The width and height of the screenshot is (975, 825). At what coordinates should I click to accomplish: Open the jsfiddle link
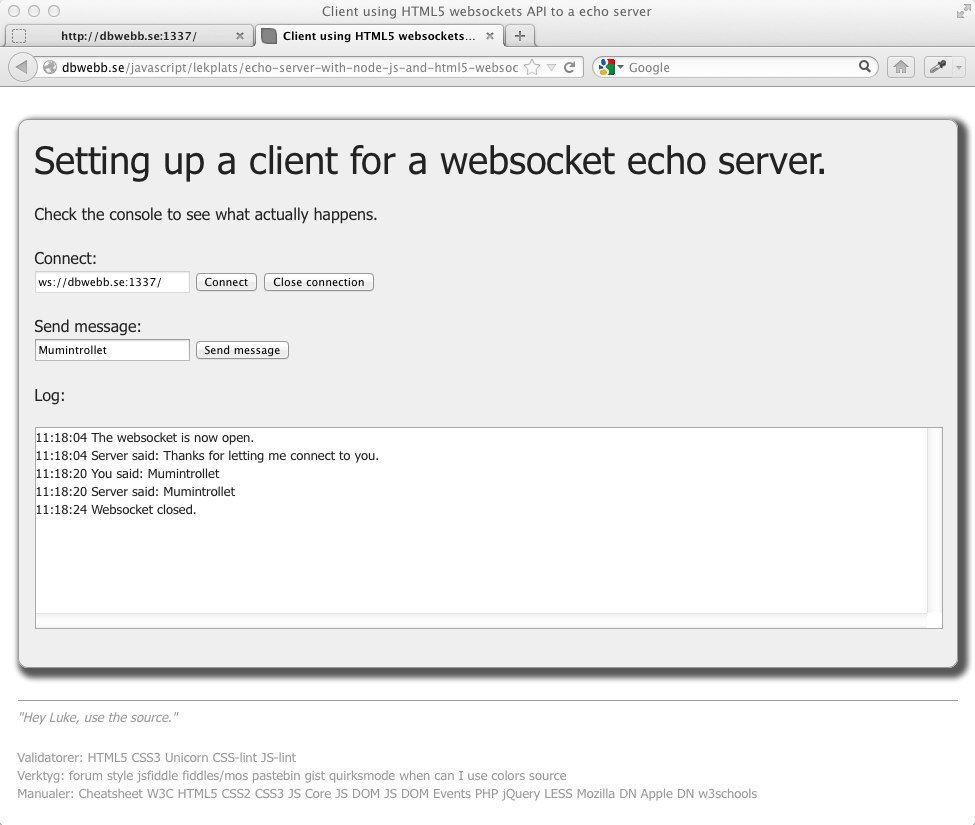click(x=158, y=775)
